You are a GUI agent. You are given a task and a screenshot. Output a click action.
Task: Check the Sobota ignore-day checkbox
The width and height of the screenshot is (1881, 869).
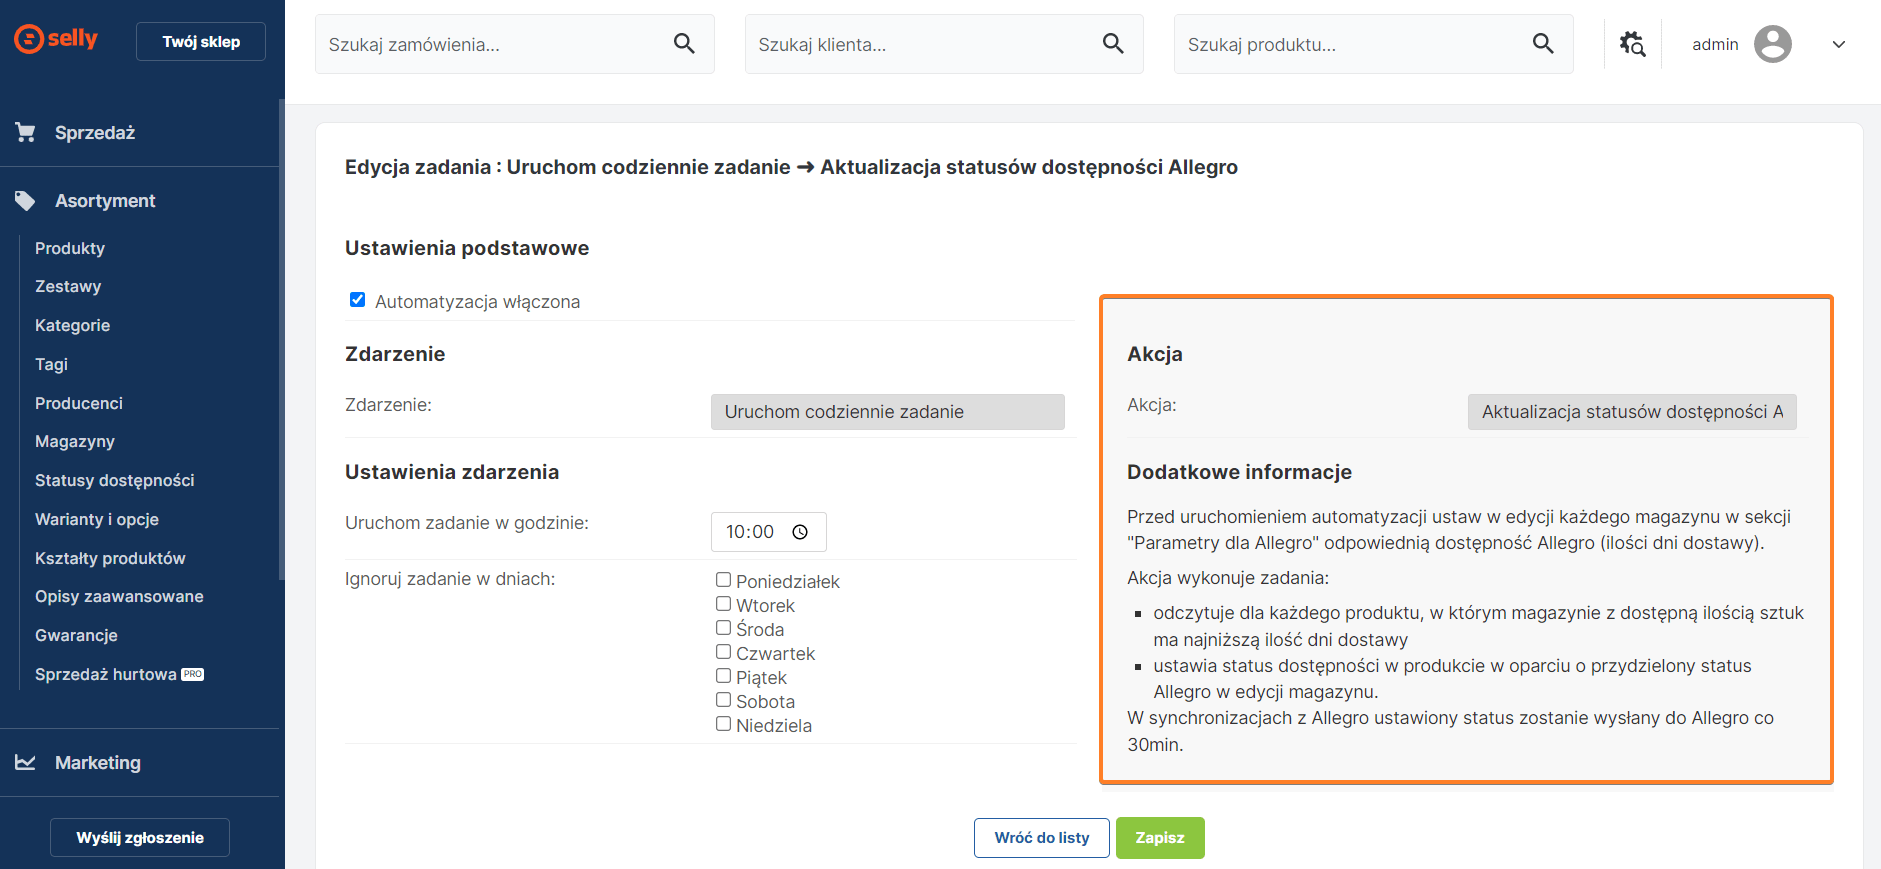(x=723, y=700)
